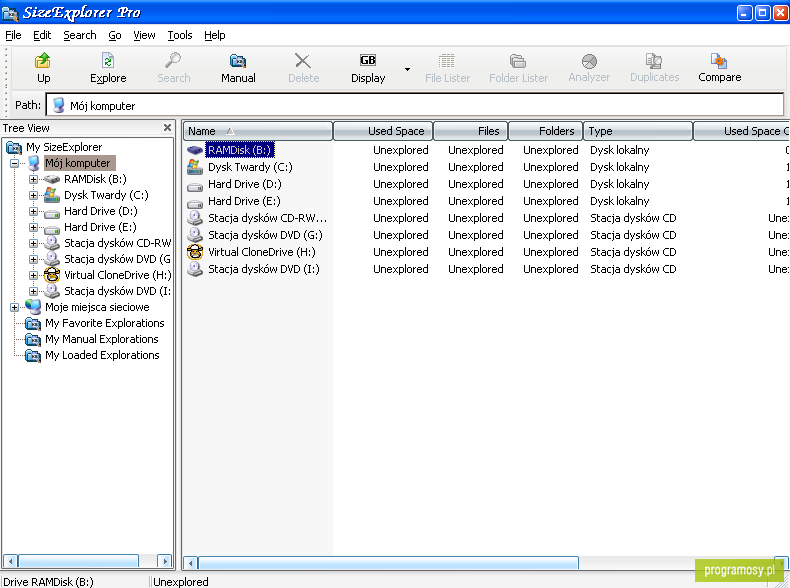This screenshot has width=790, height=588.
Task: Expand Hard Drive (D:) tree node
Action: point(33,212)
